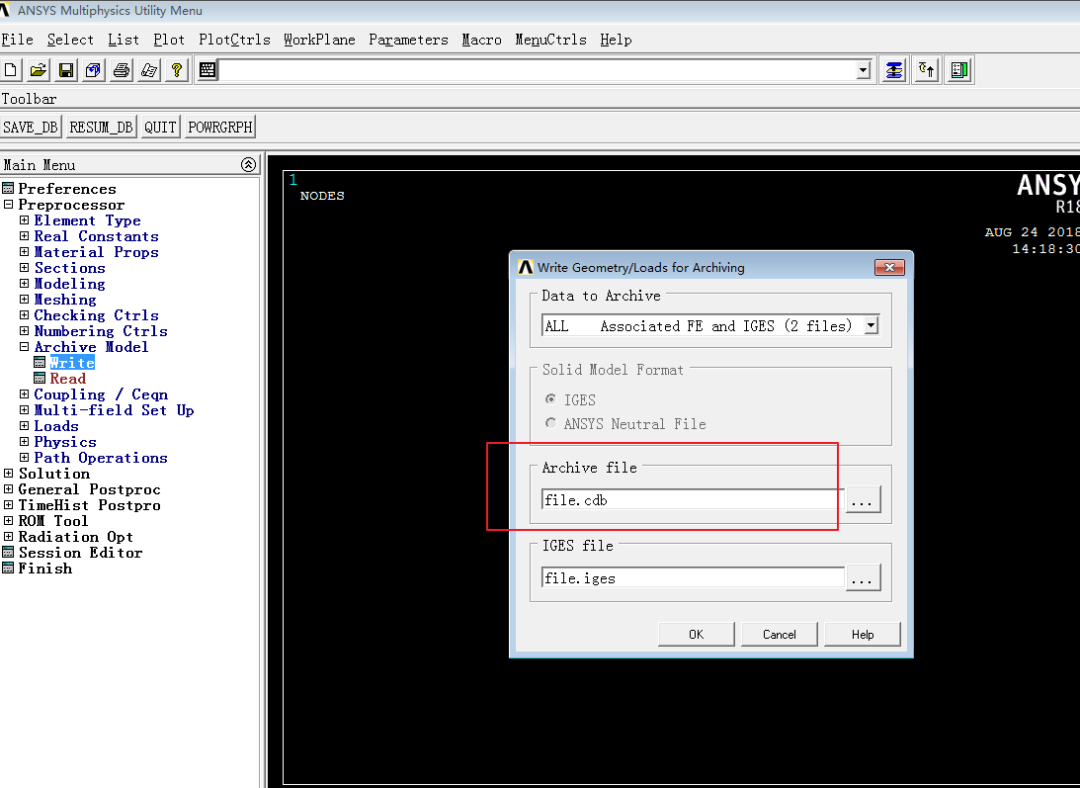Viewport: 1080px width, 788px height.
Task: Click the Open ANSYS File folder icon
Action: point(39,70)
